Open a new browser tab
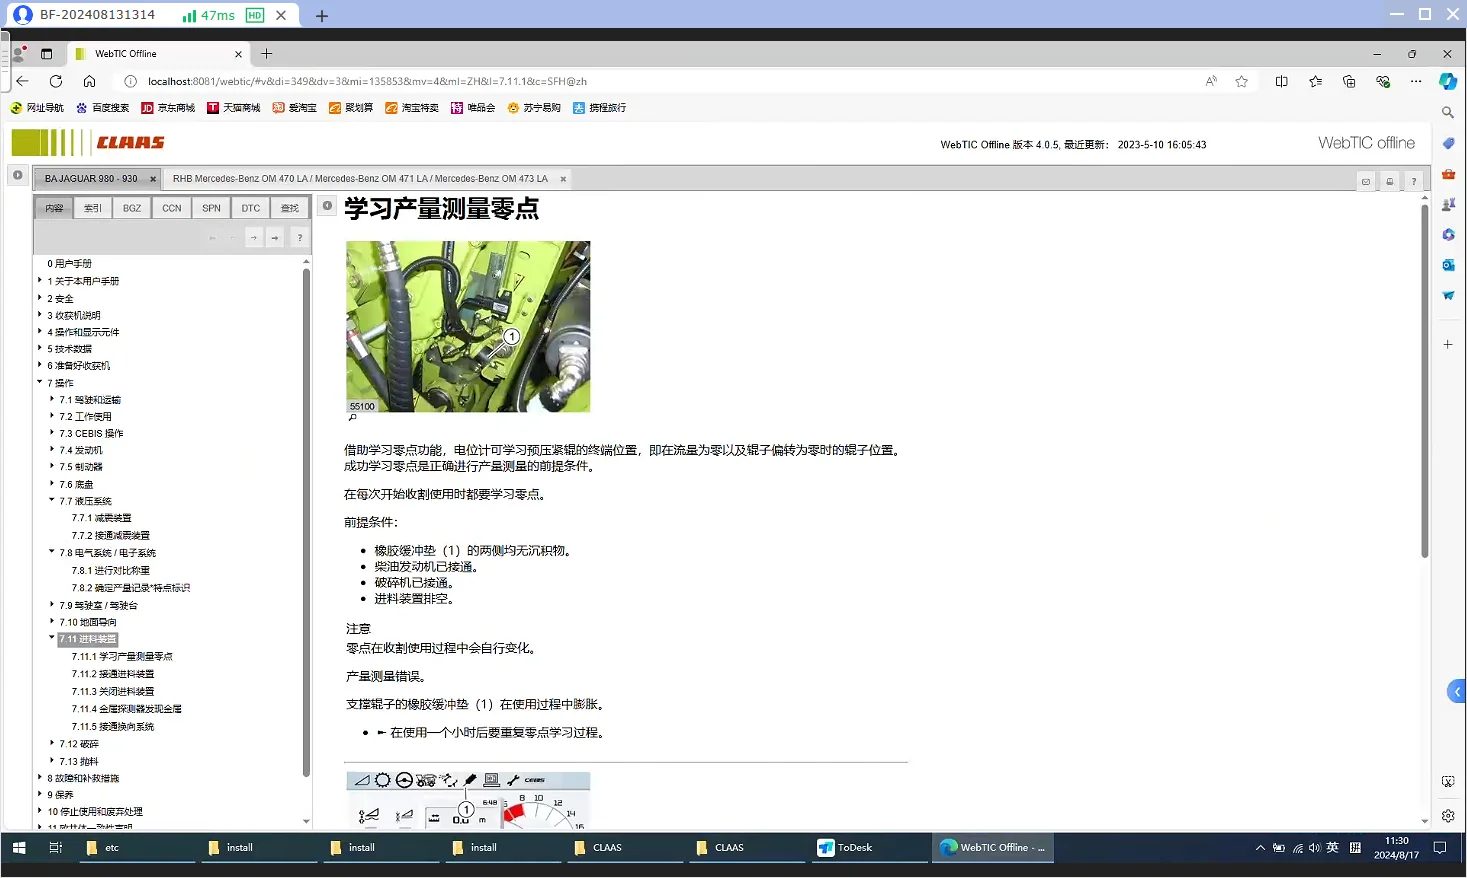The image size is (1467, 878). pos(266,54)
